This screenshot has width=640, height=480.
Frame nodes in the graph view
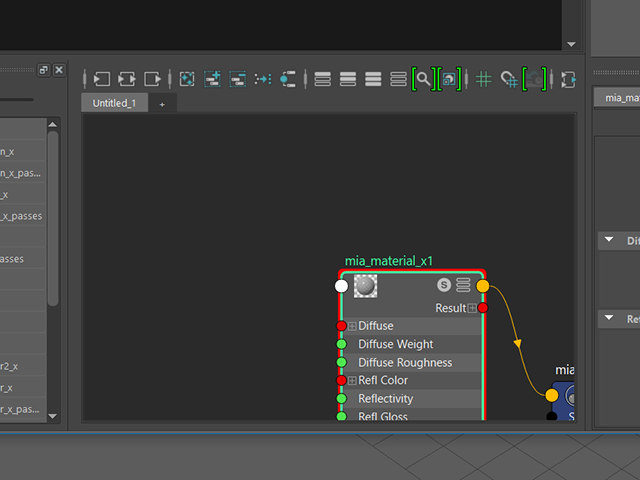click(x=187, y=79)
